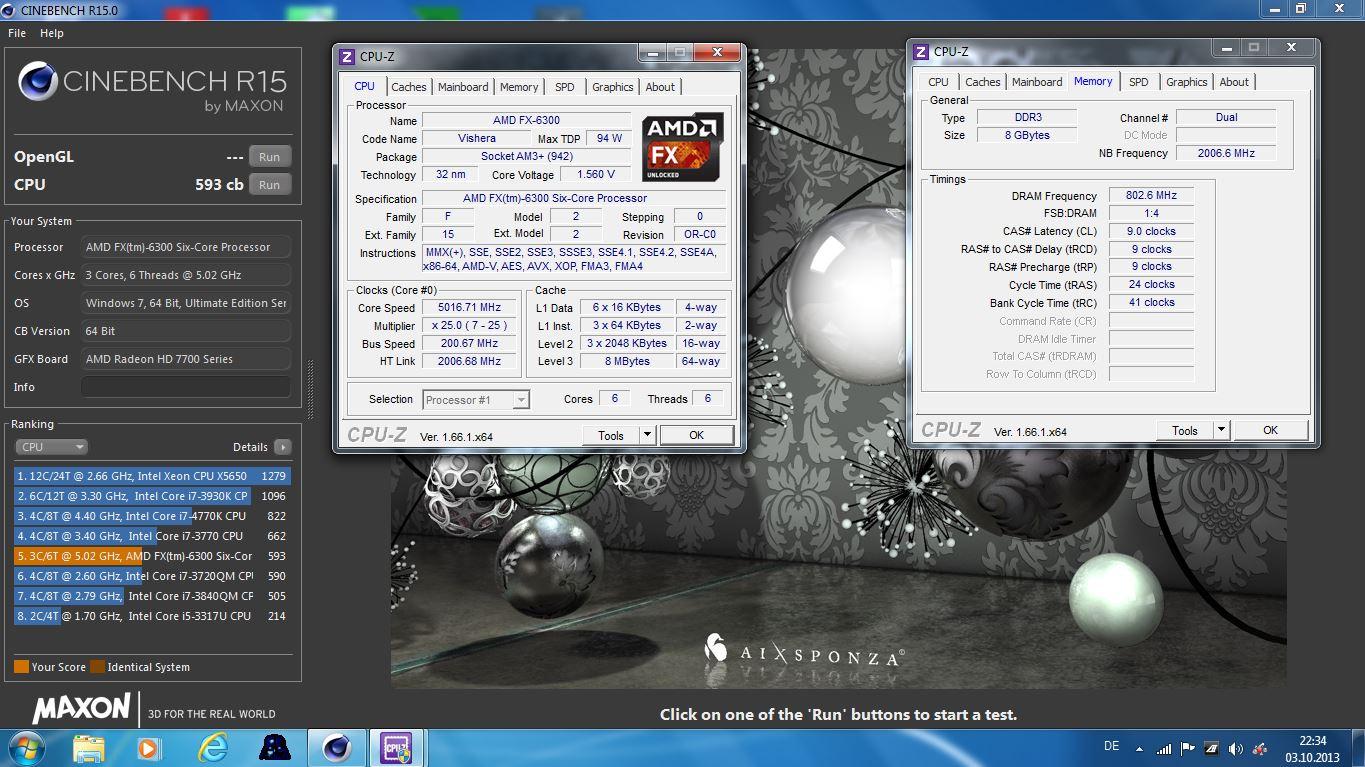1365x767 pixels.
Task: Click the Cinebench title bar icon
Action: 9,9
